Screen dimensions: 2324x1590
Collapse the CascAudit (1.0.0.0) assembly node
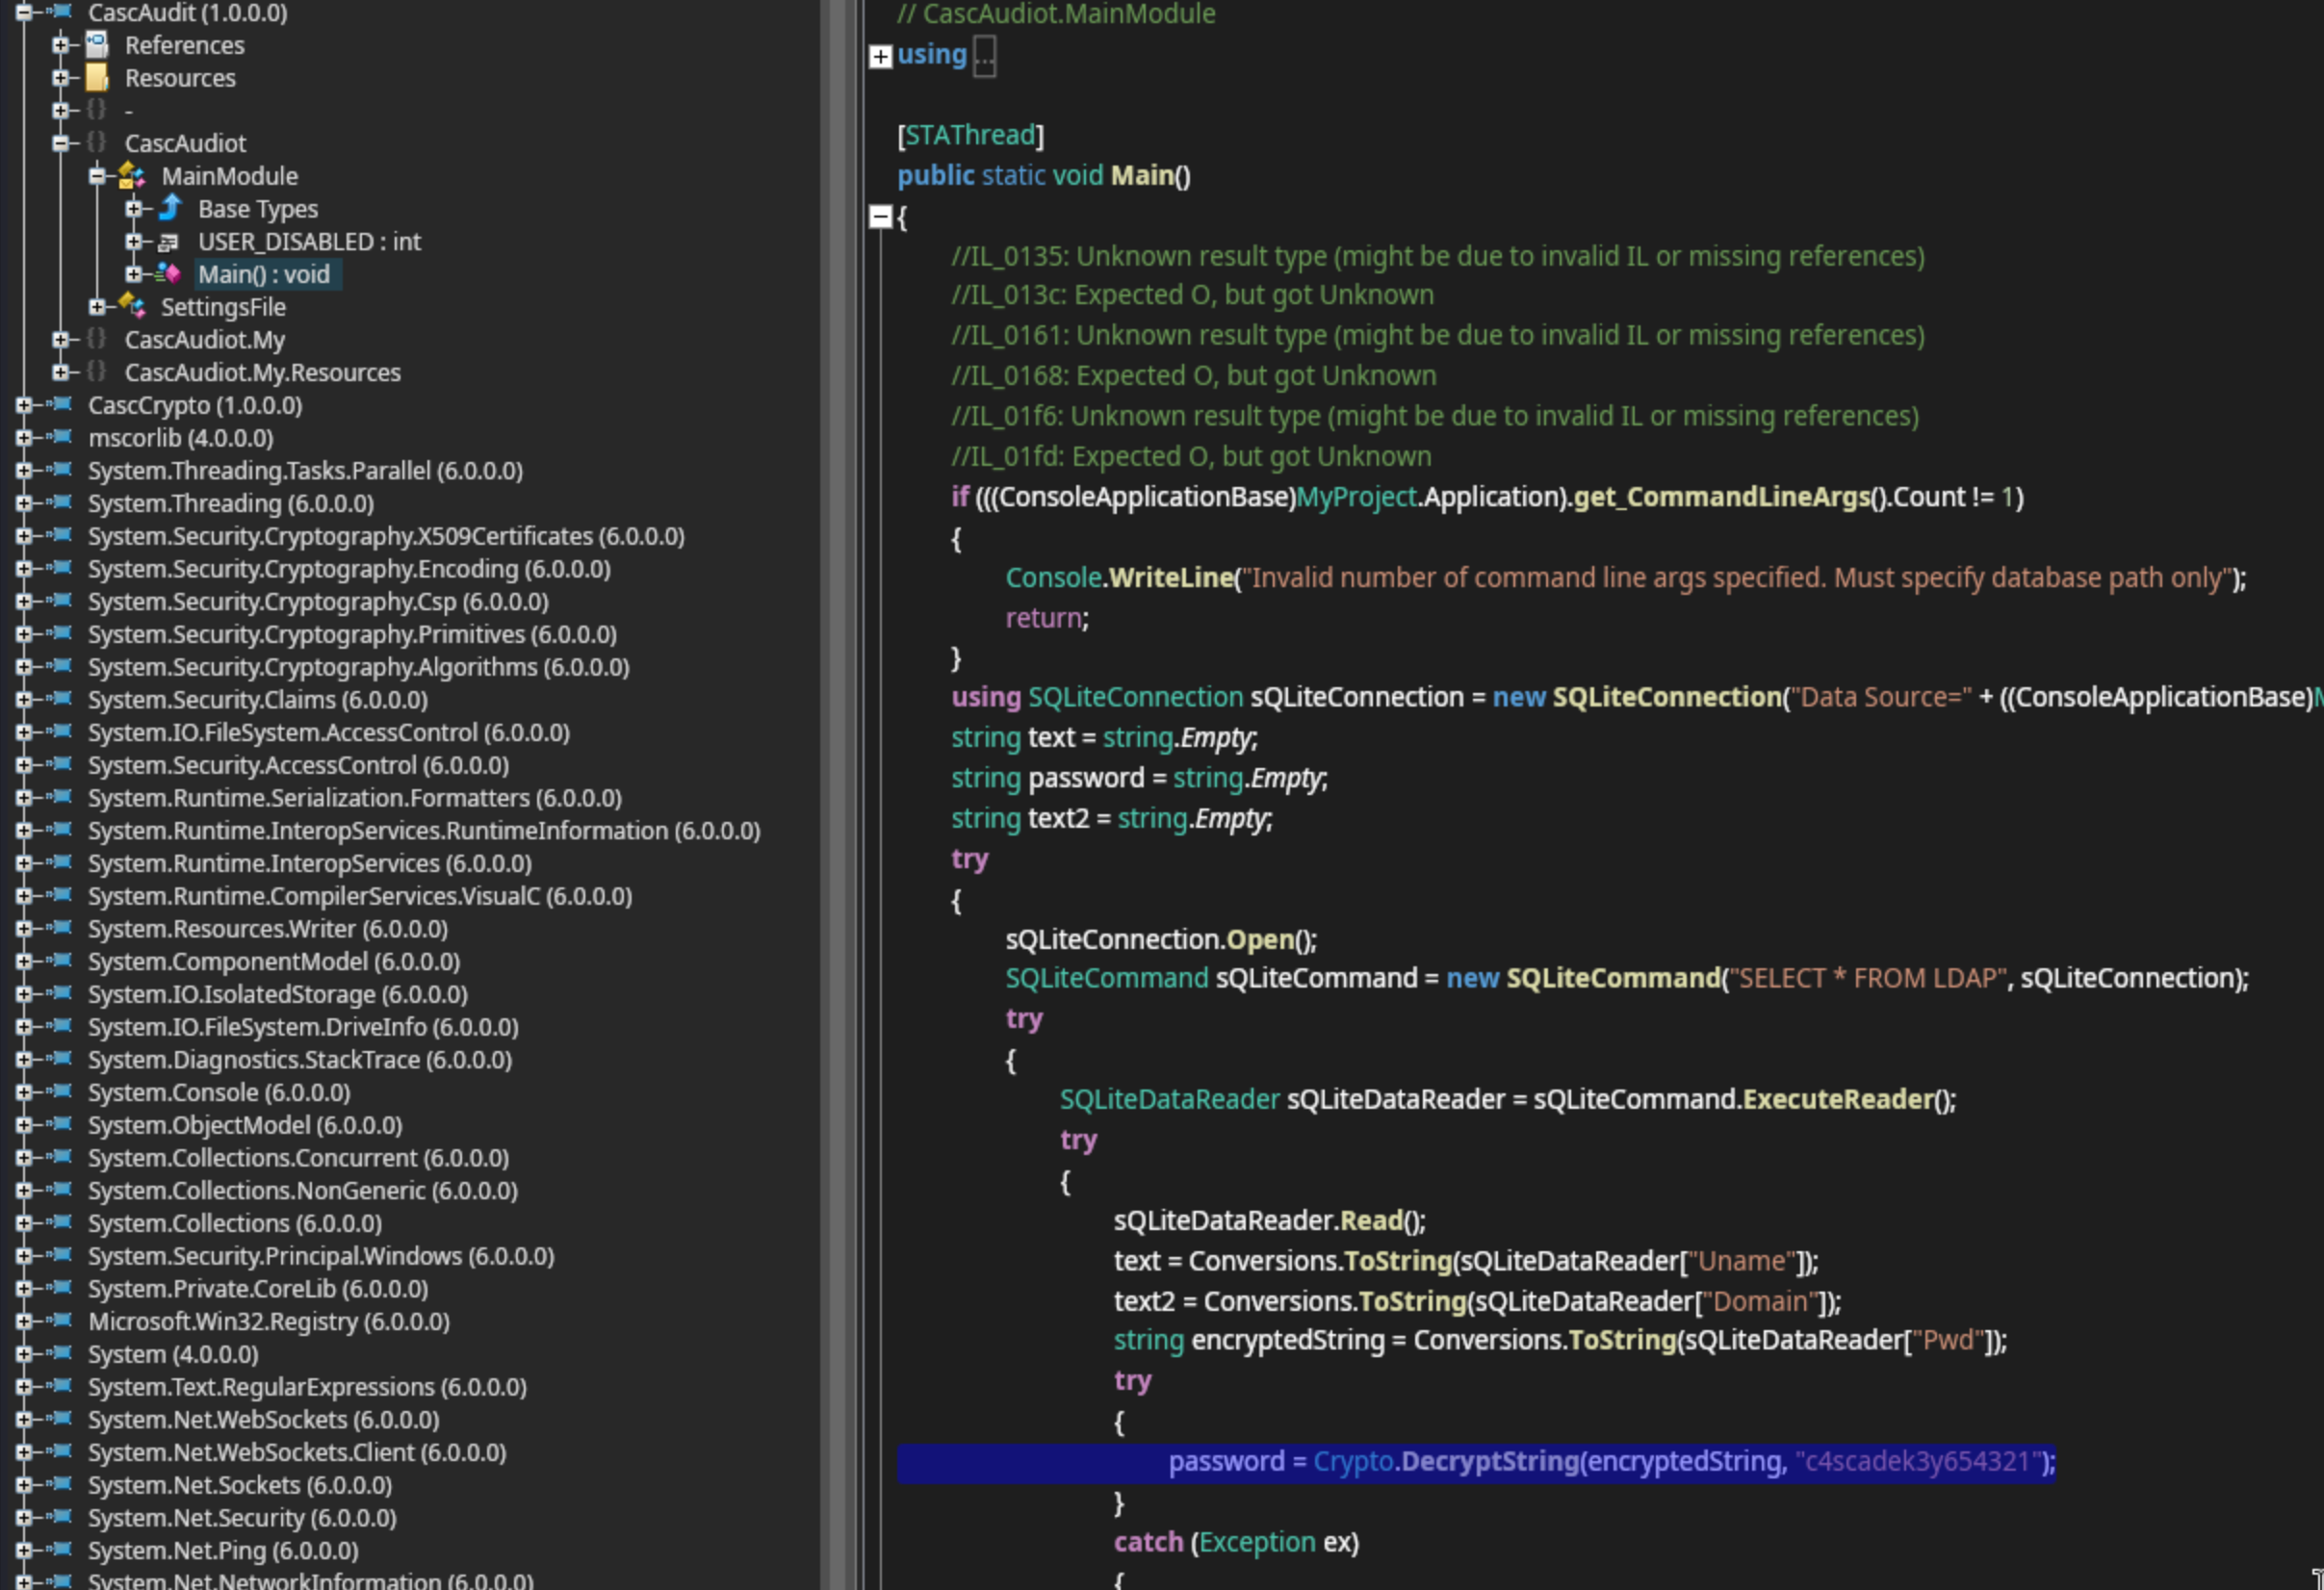point(24,12)
